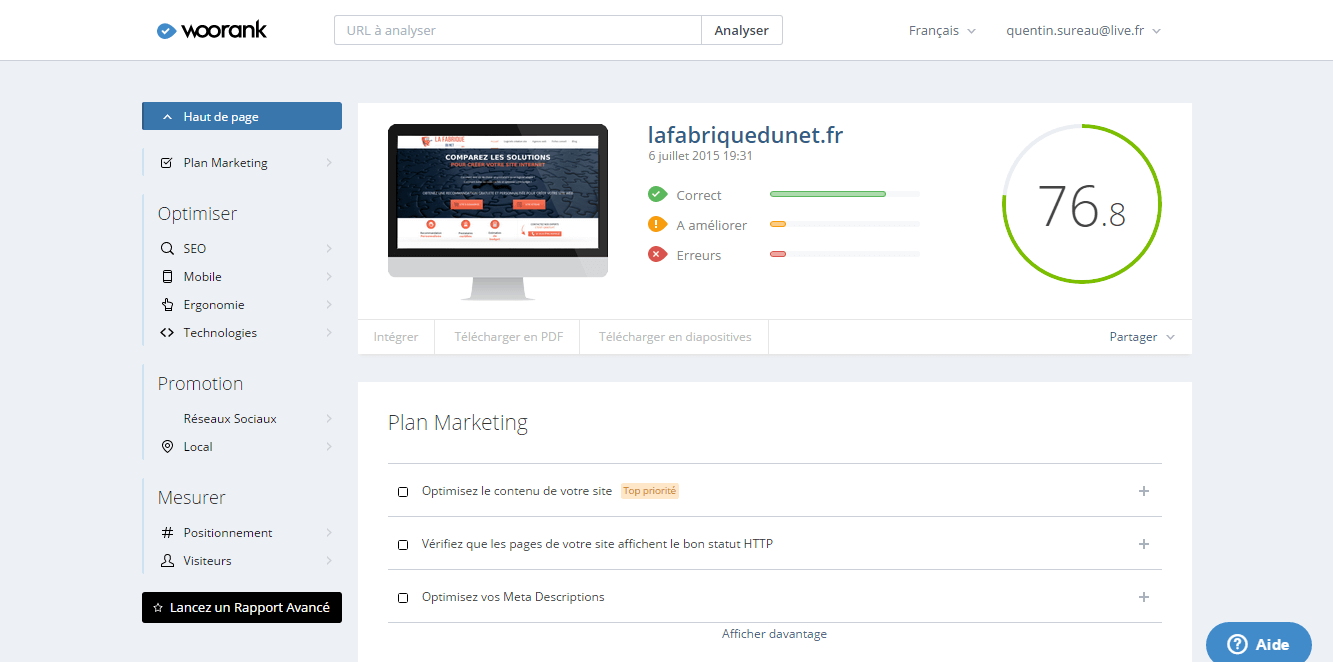This screenshot has width=1333, height=662.
Task: Click Lancez un Rapport Avancé button
Action: [242, 607]
